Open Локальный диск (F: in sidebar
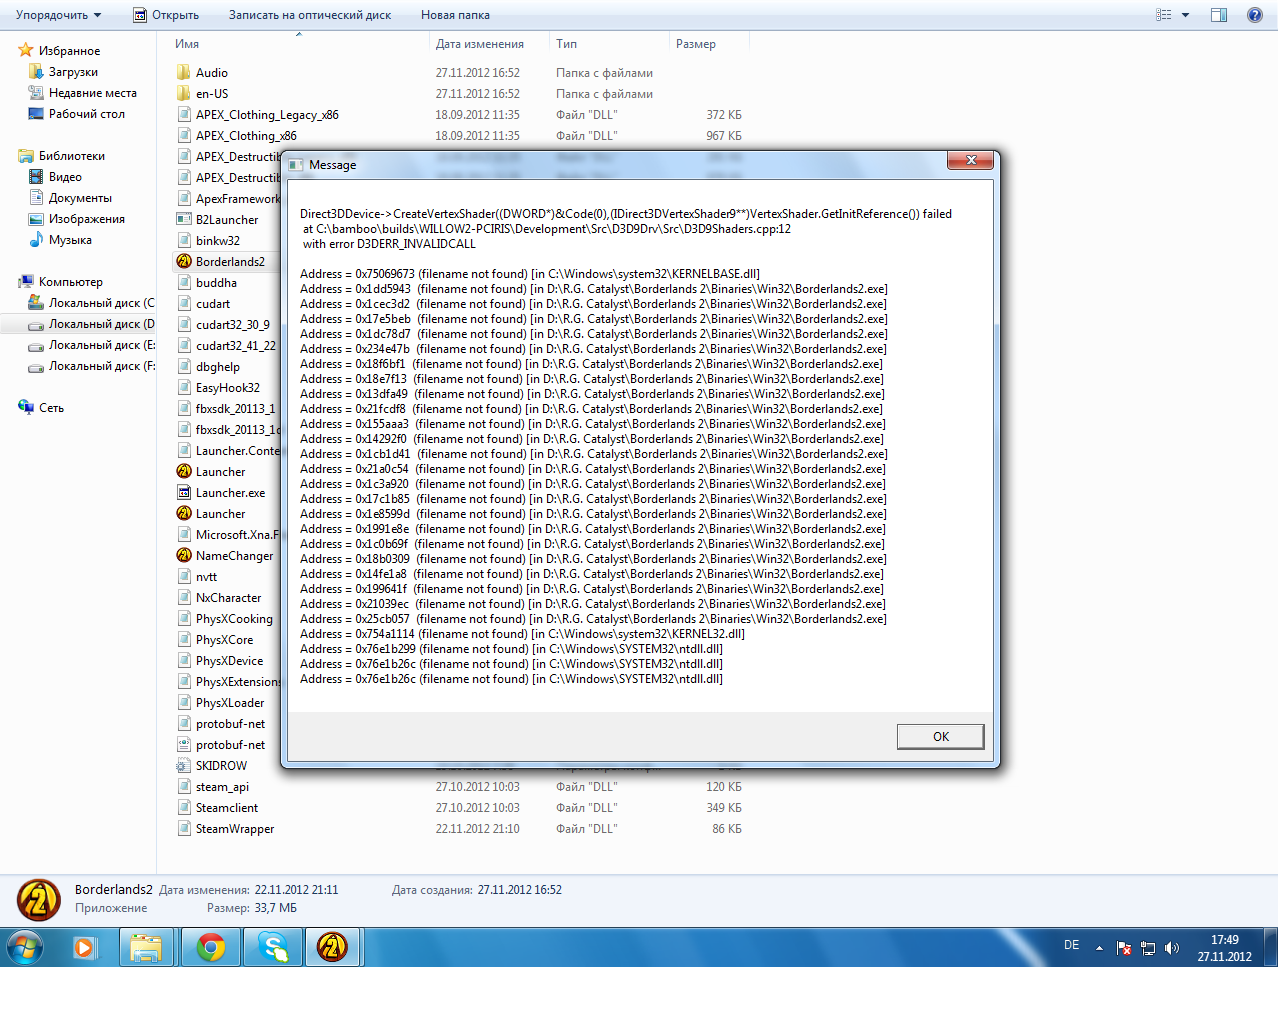 [101, 366]
